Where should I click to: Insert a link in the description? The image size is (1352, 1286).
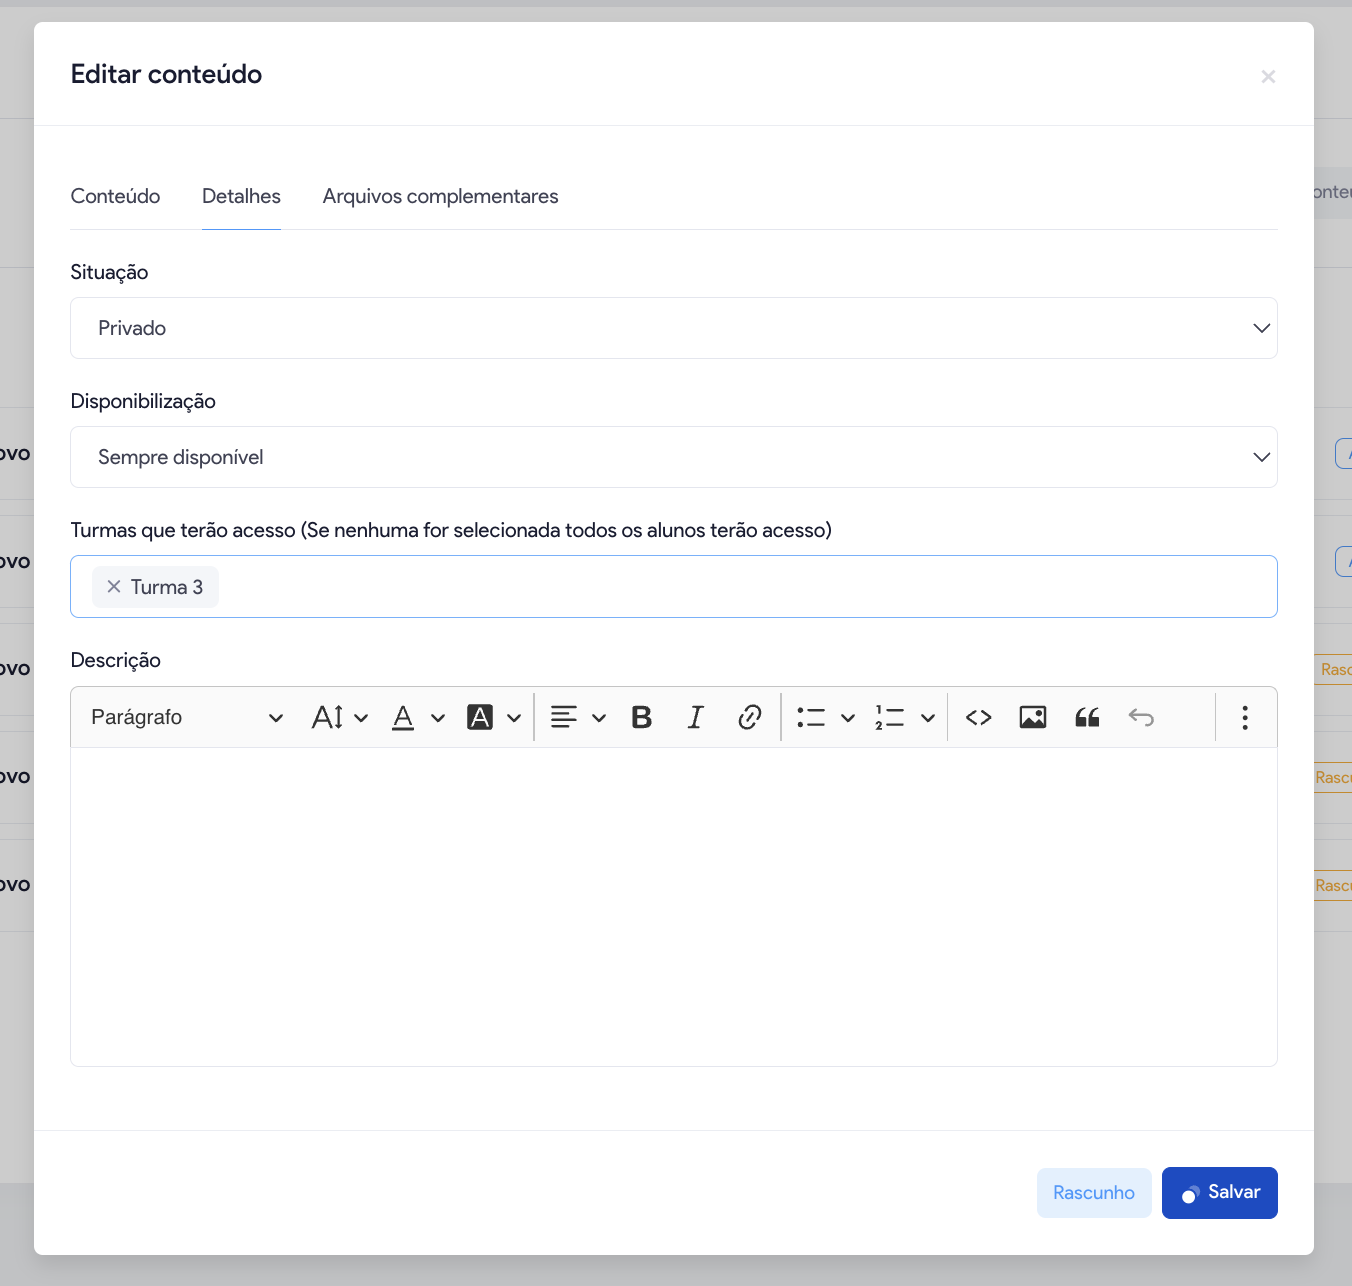[749, 717]
